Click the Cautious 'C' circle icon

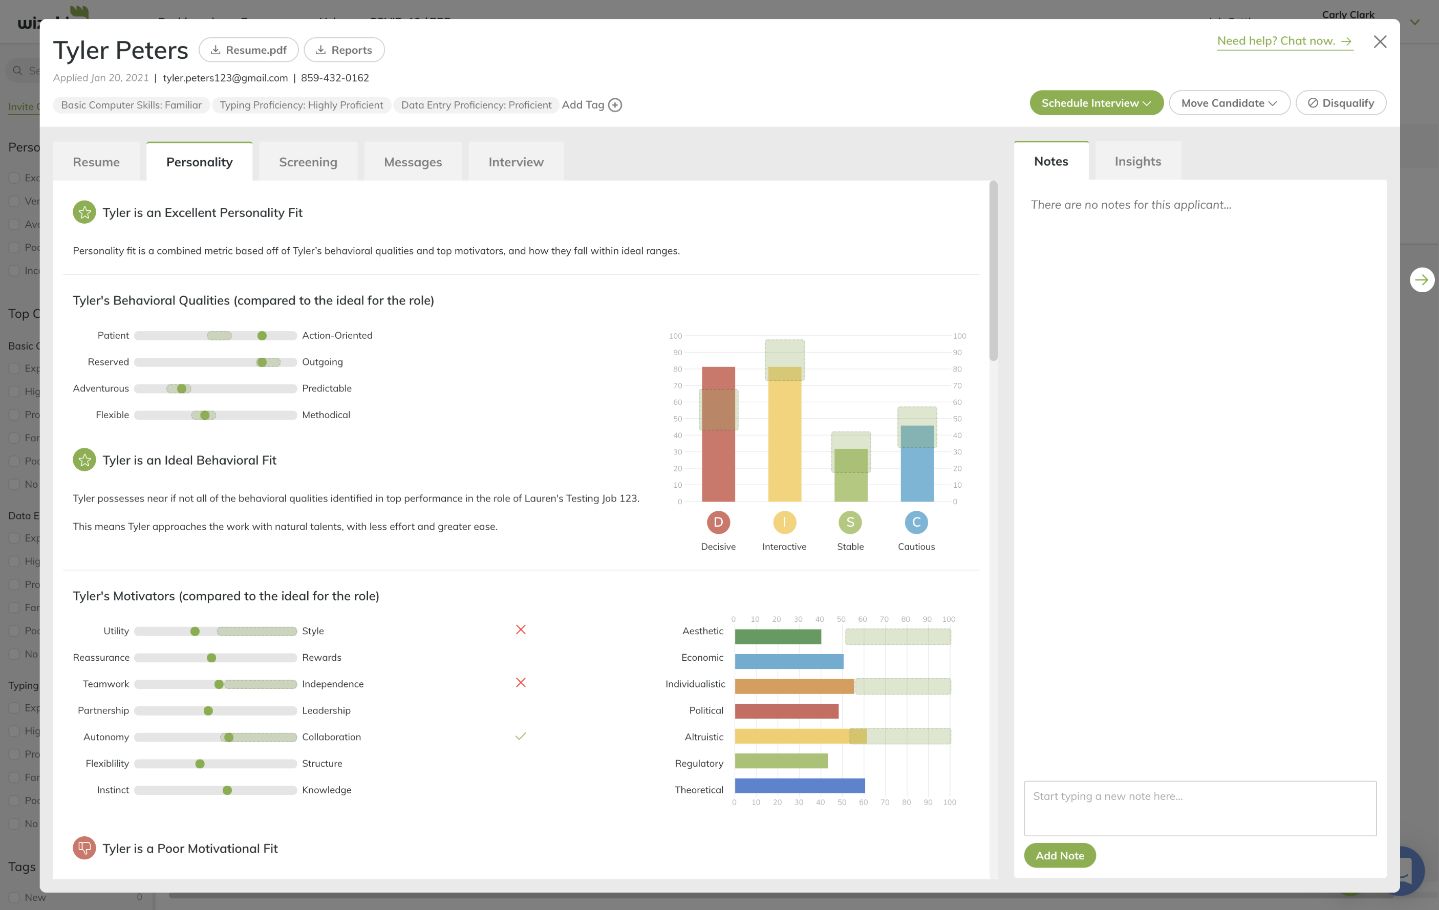tap(916, 522)
